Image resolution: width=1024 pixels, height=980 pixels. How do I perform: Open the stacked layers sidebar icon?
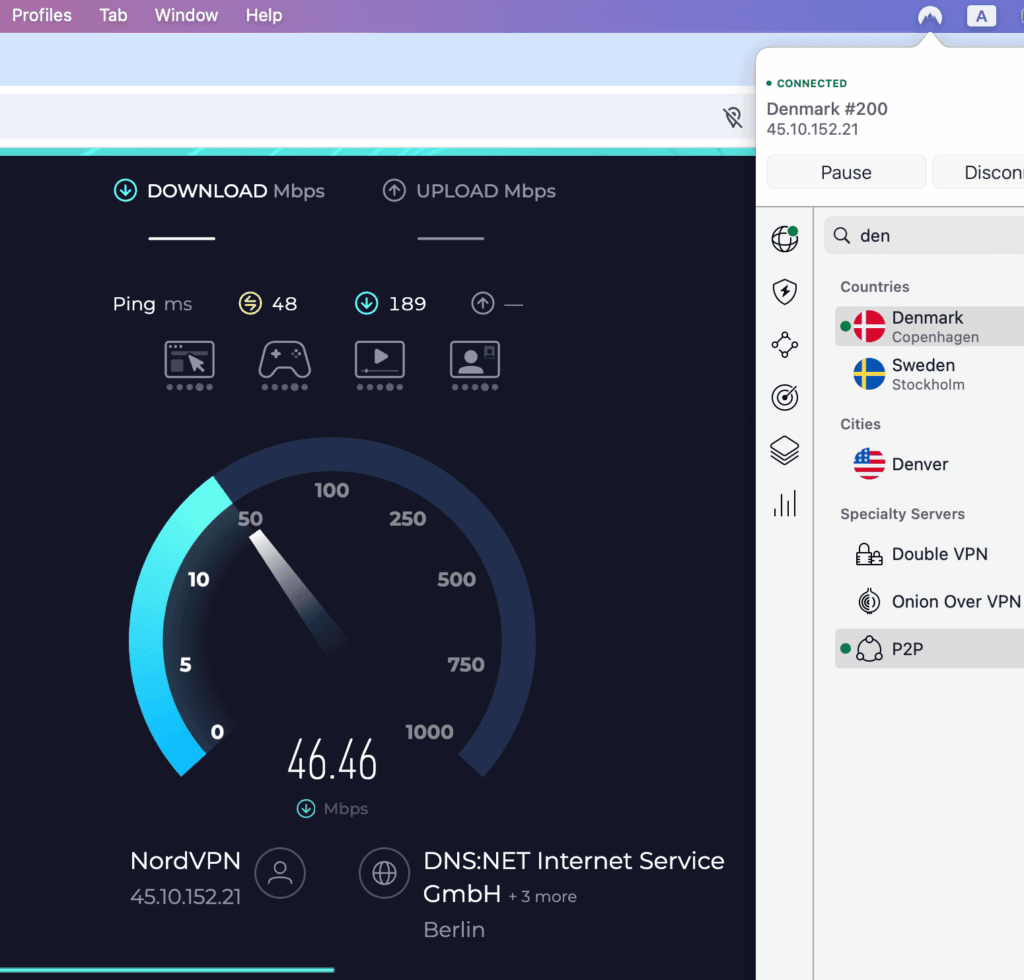(x=785, y=451)
